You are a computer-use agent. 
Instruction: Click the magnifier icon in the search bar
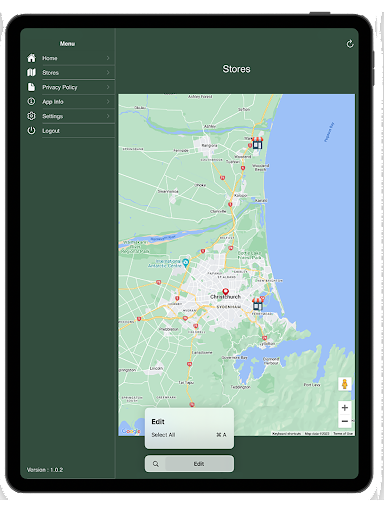pyautogui.click(x=156, y=464)
